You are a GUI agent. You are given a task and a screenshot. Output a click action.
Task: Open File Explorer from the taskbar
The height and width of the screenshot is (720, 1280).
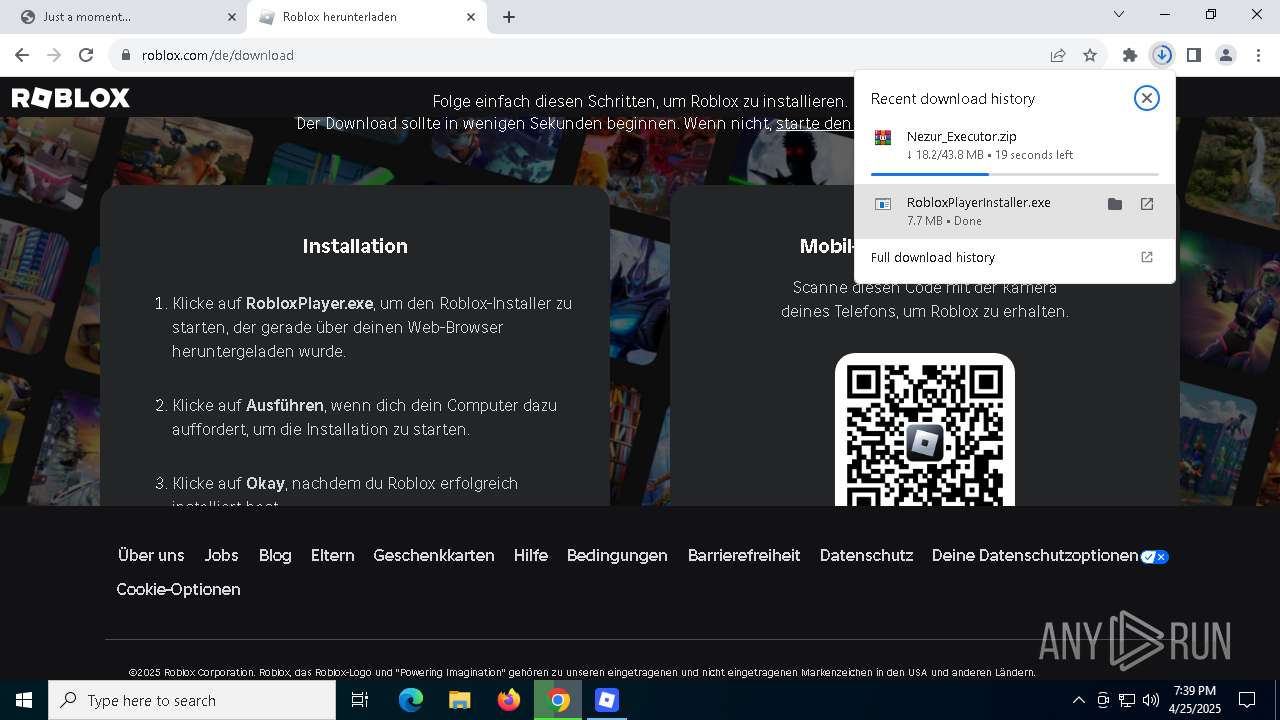[x=459, y=700]
